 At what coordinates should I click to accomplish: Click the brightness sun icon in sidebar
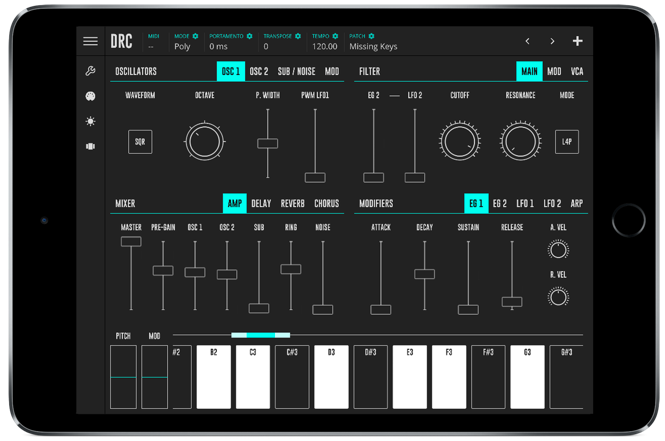(x=90, y=122)
